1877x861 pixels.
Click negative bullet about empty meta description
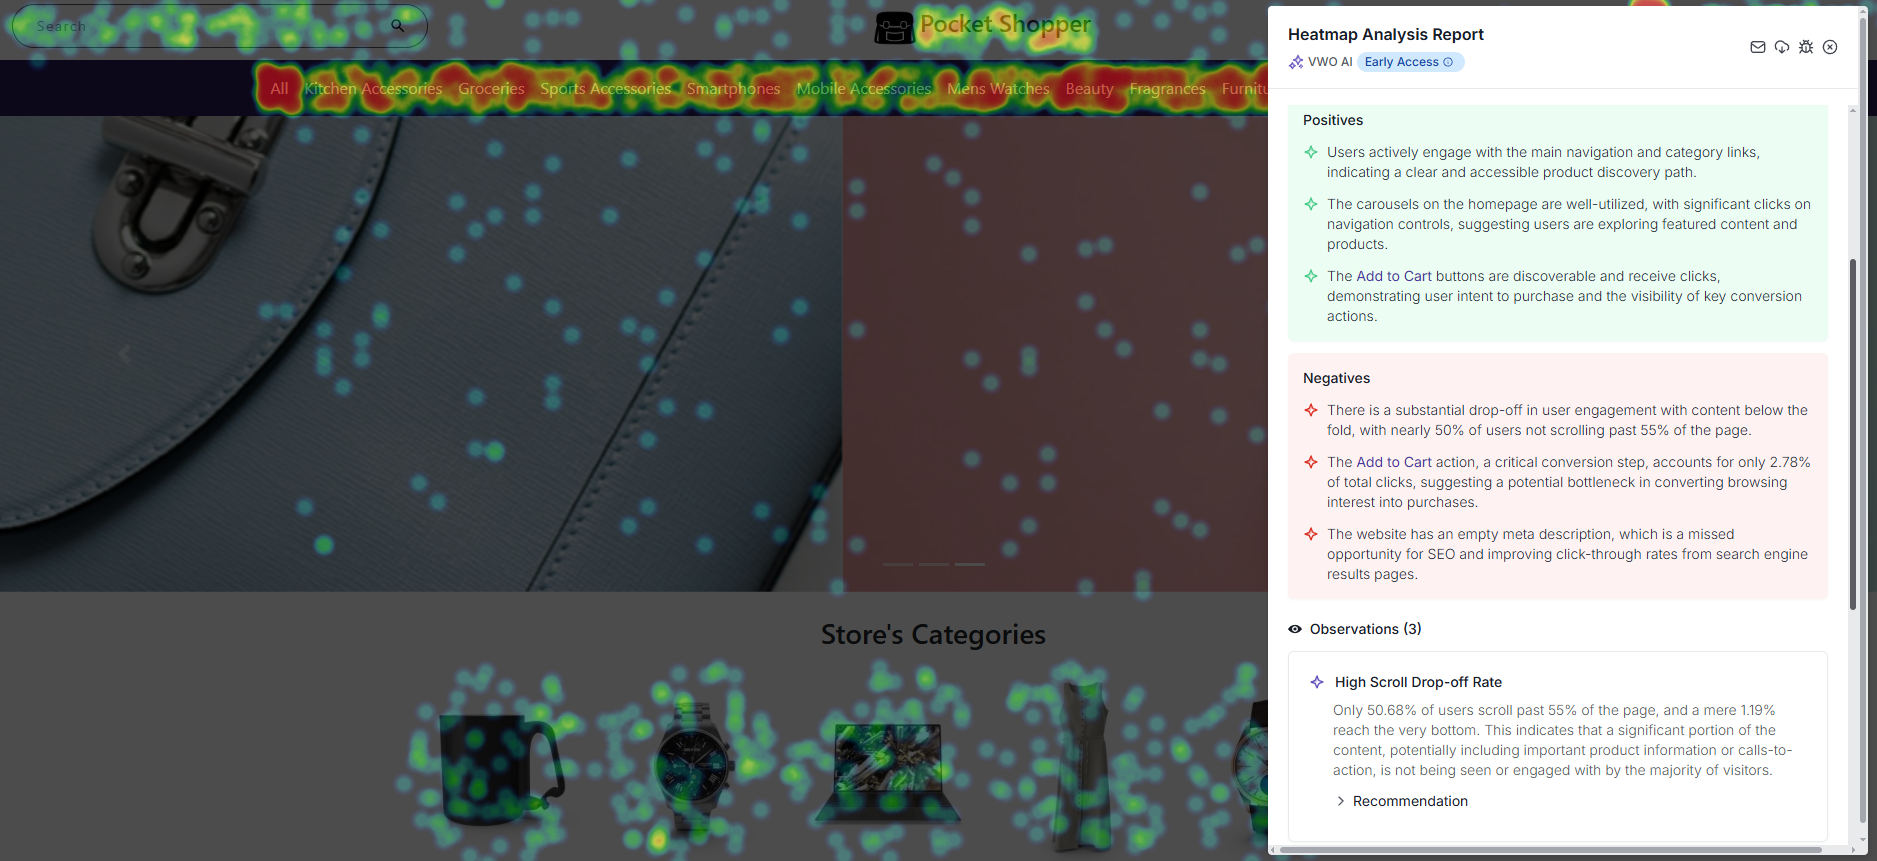pyautogui.click(x=1567, y=554)
